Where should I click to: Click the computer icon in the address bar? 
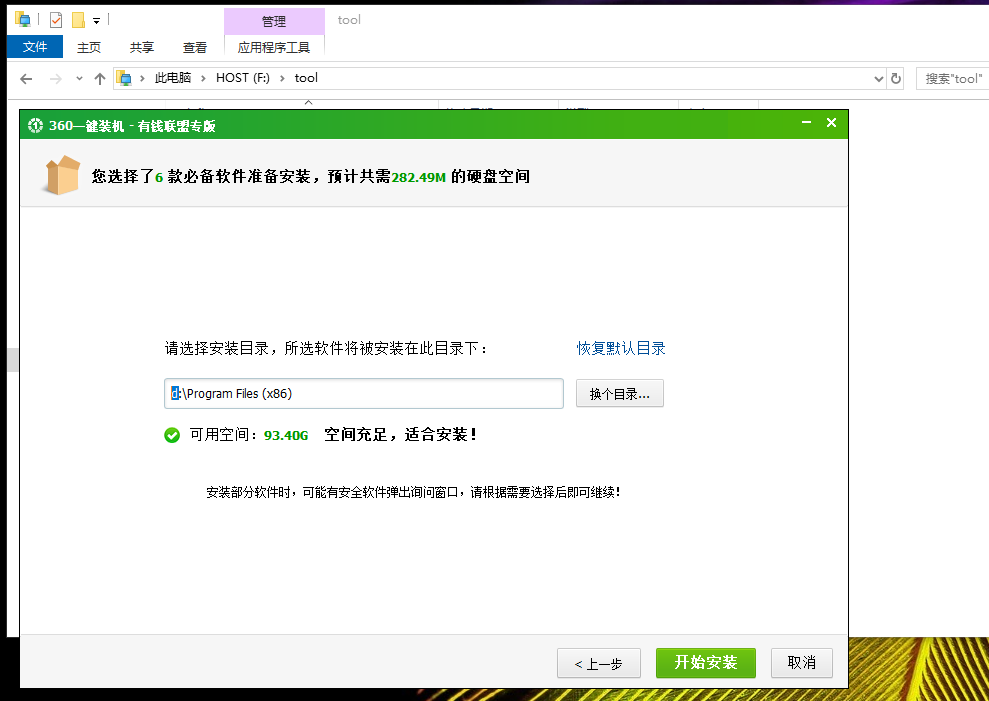(124, 78)
